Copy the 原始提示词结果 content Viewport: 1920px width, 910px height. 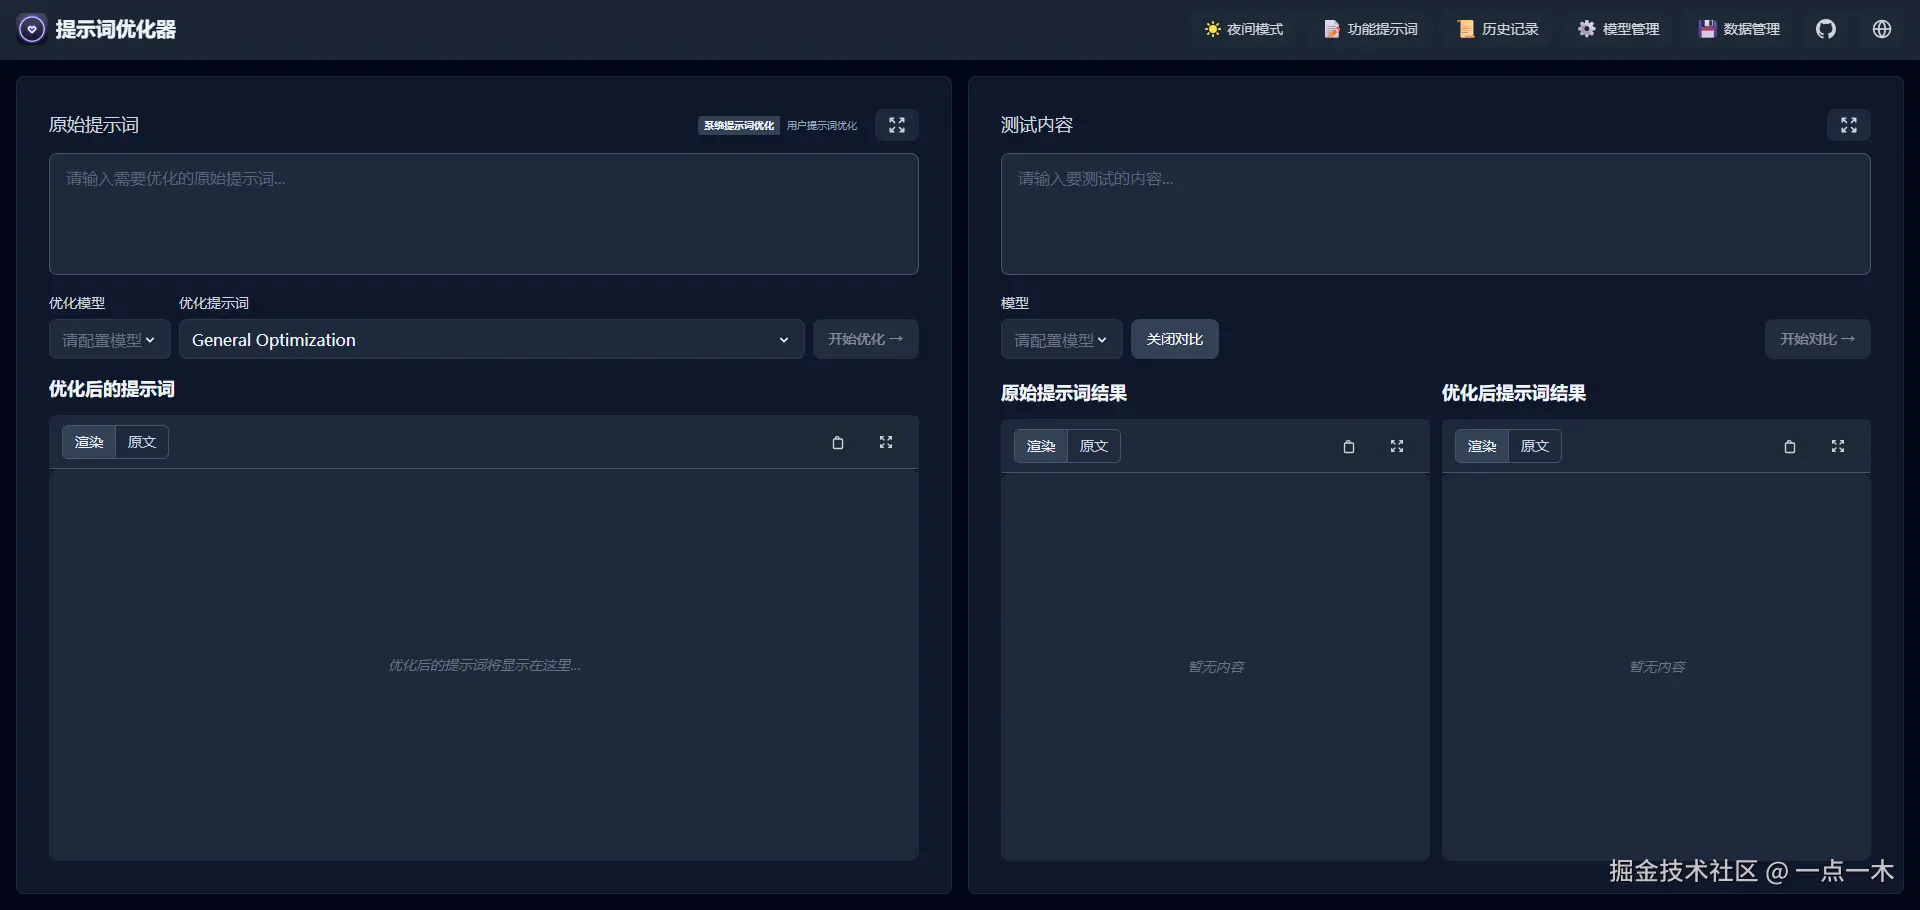click(1348, 446)
